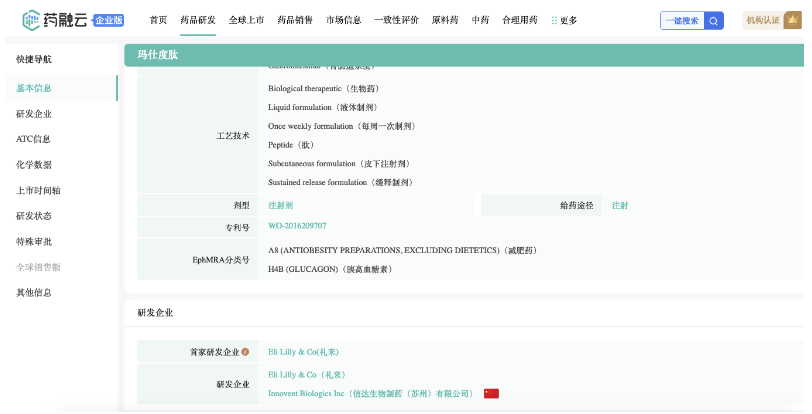This screenshot has height=414, width=812.
Task: Select 上市时间轴 in the sidebar
Action: coord(38,190)
